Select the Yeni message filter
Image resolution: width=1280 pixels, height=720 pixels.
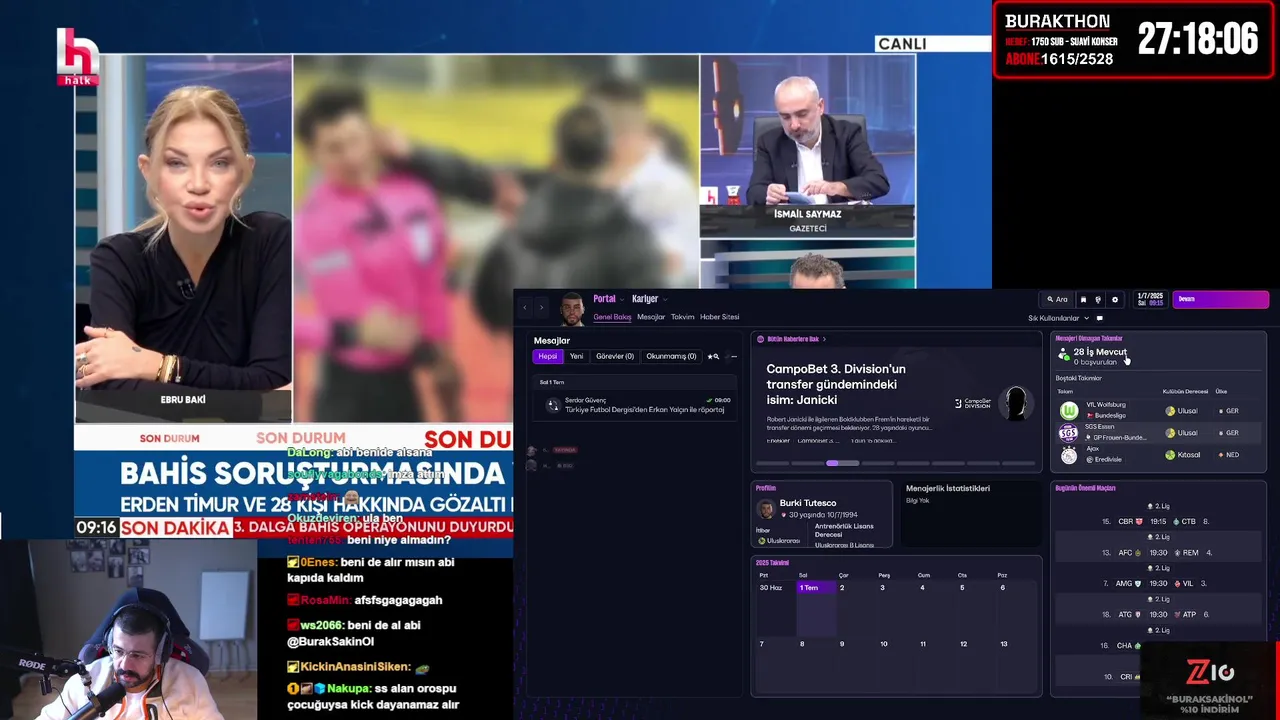(x=576, y=356)
